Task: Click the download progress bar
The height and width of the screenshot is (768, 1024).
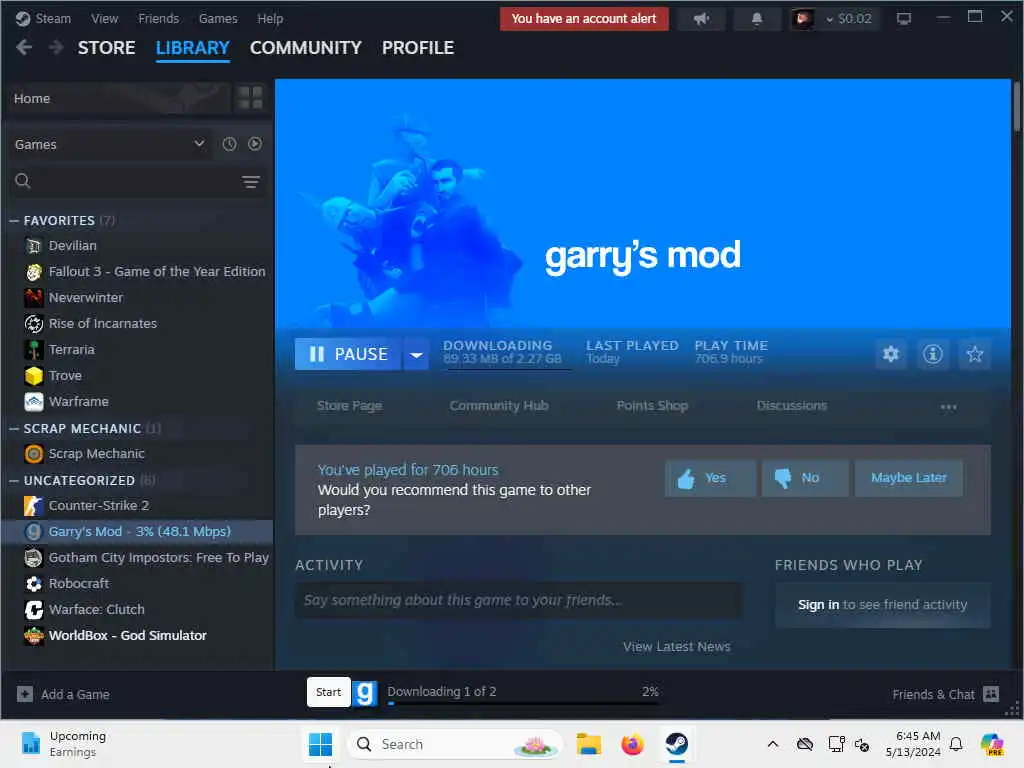Action: point(524,703)
